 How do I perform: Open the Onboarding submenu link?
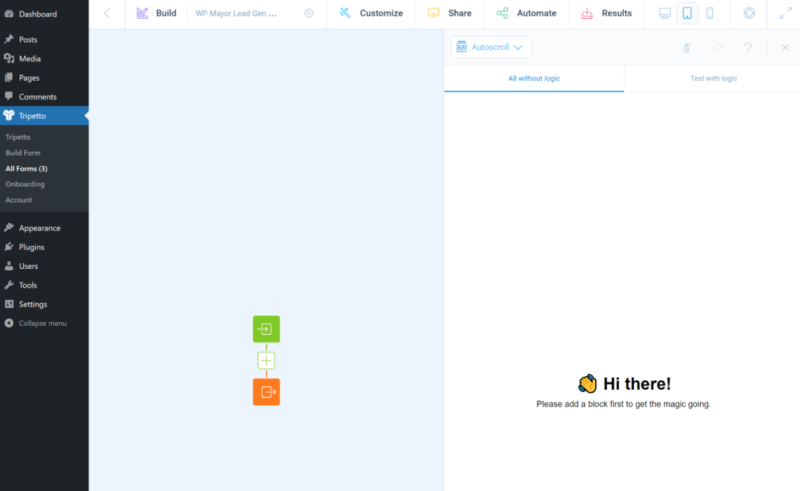[25, 184]
